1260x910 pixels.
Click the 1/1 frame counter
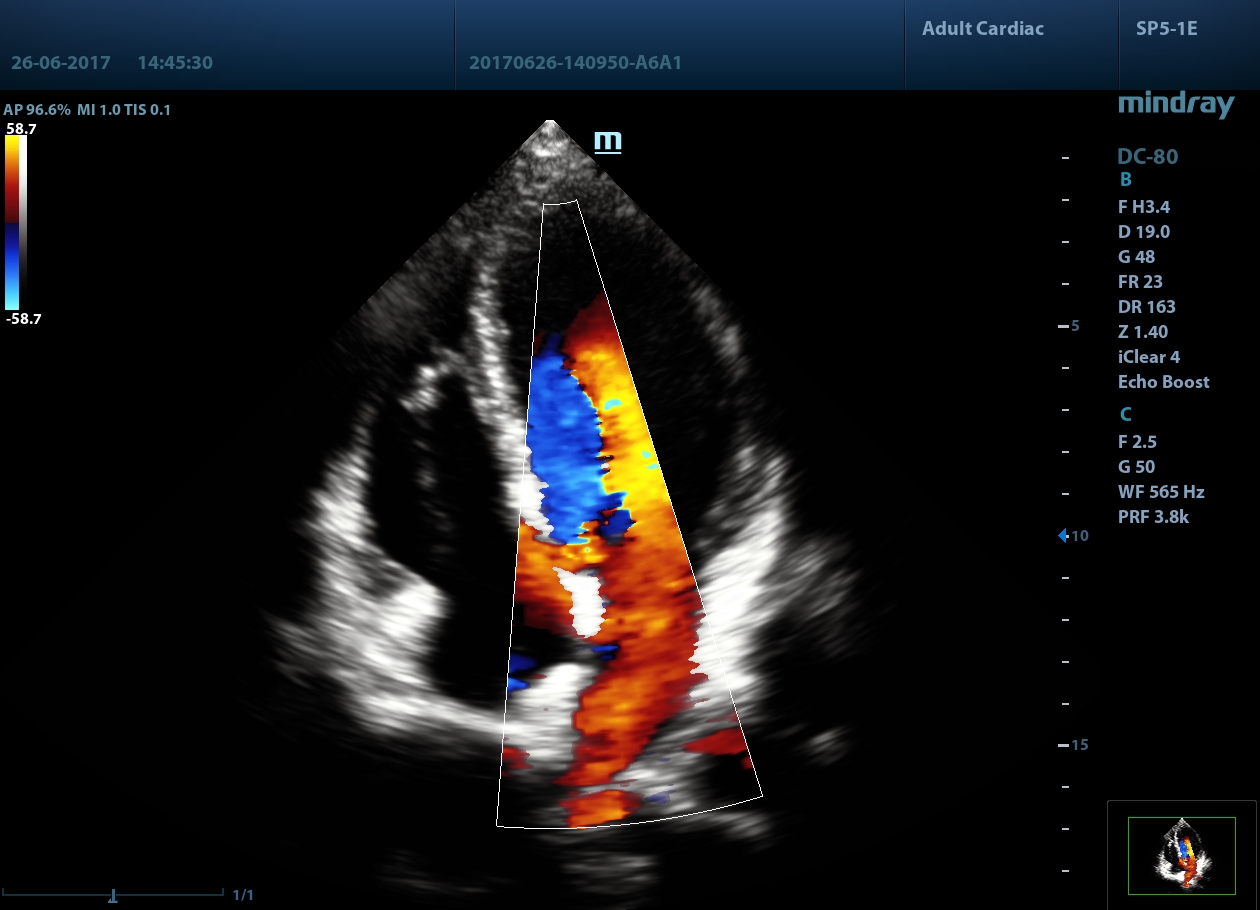click(x=243, y=895)
